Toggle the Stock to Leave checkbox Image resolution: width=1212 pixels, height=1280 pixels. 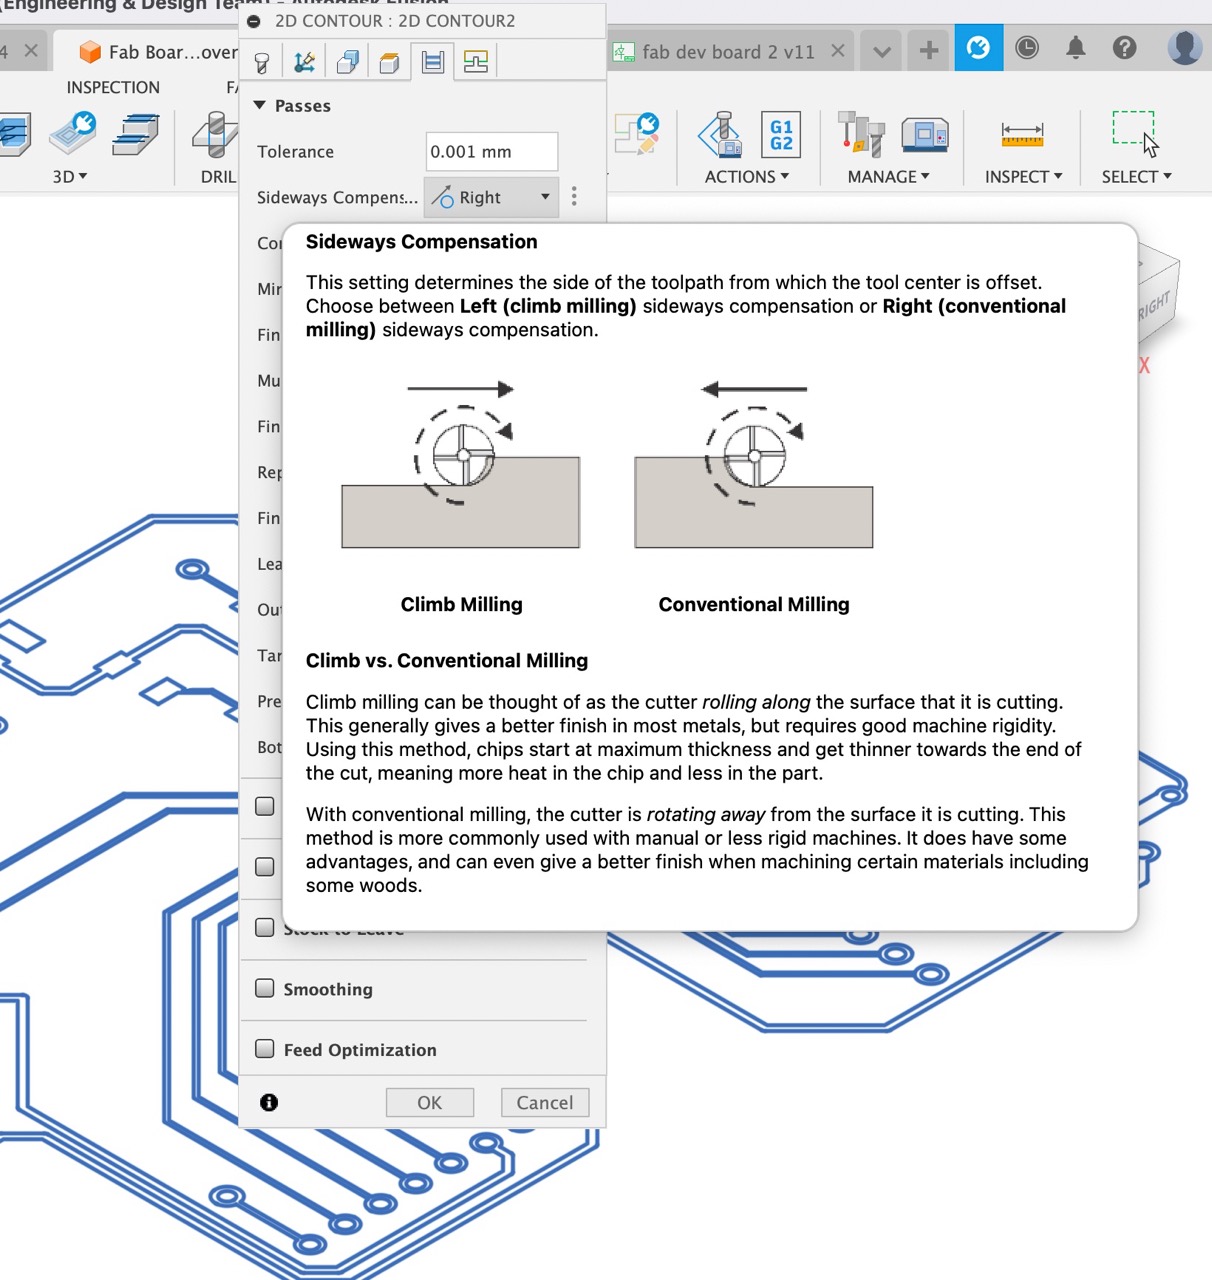(x=265, y=927)
